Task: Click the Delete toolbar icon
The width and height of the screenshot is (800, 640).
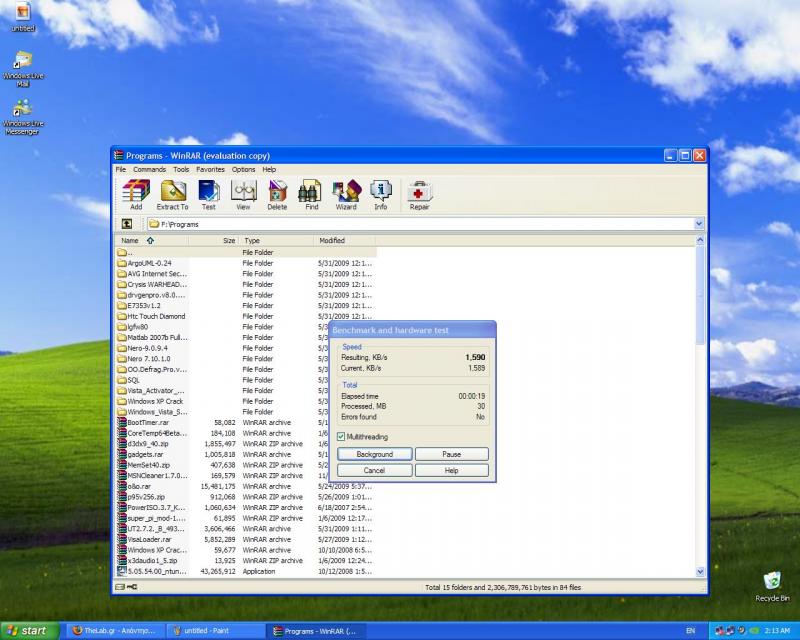Action: coord(277,195)
